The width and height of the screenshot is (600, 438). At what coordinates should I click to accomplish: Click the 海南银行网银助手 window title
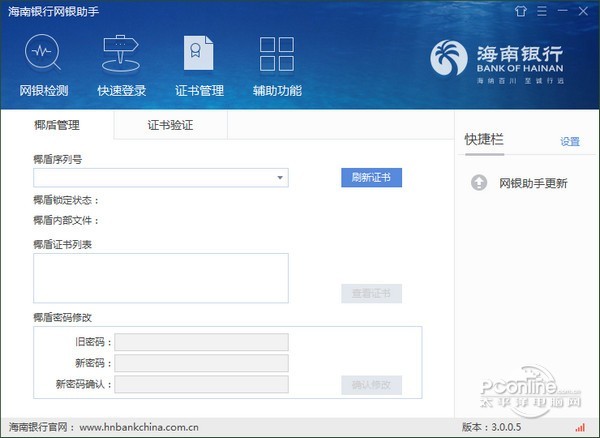[x=53, y=11]
